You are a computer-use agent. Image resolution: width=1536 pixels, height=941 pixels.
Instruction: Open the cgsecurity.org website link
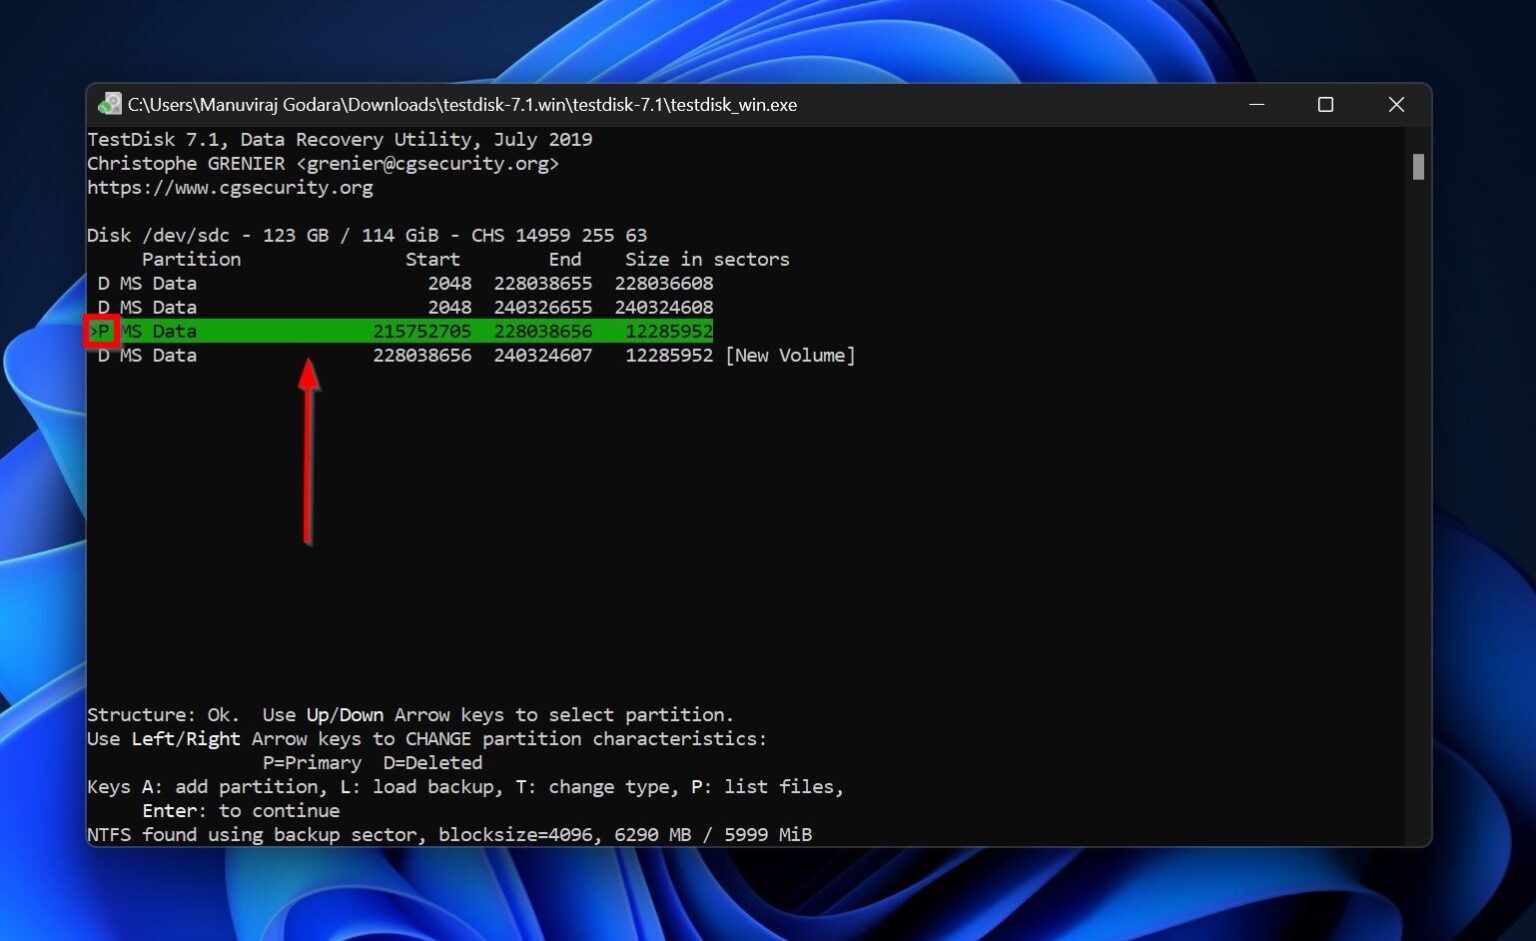click(229, 187)
